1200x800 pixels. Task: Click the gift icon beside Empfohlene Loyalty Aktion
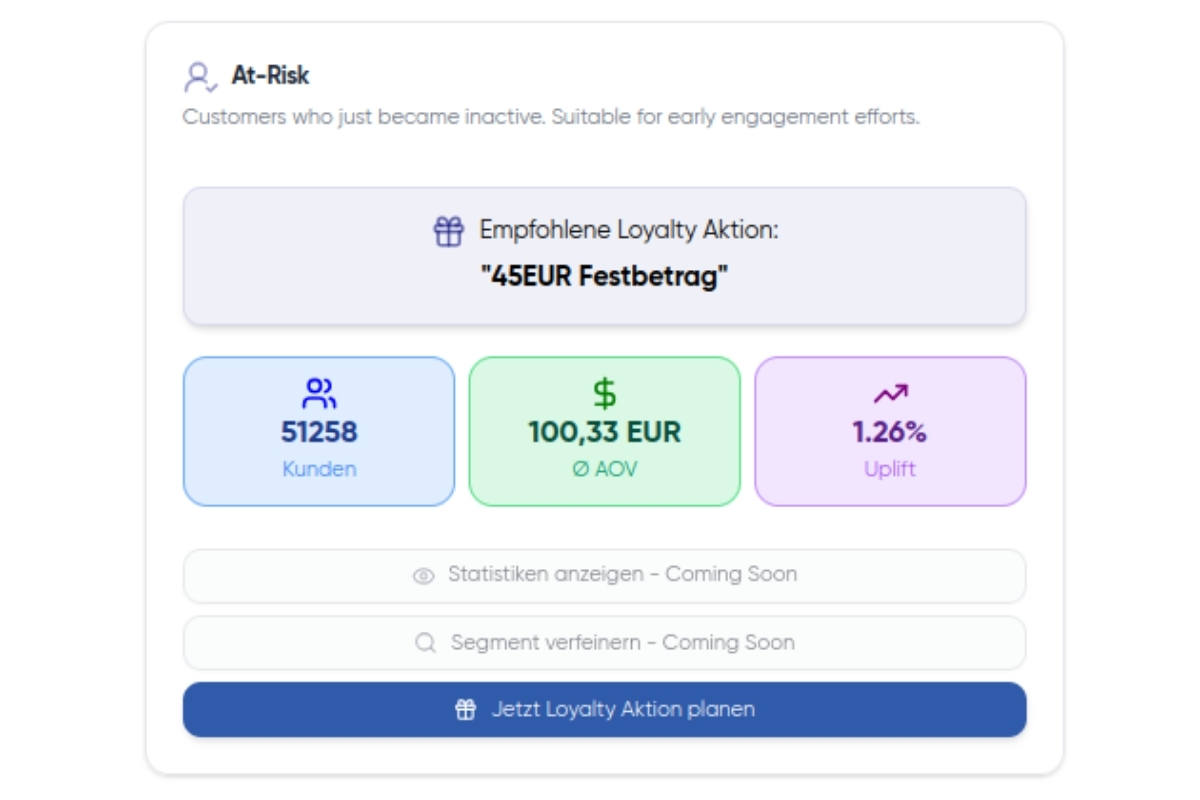pyautogui.click(x=448, y=231)
